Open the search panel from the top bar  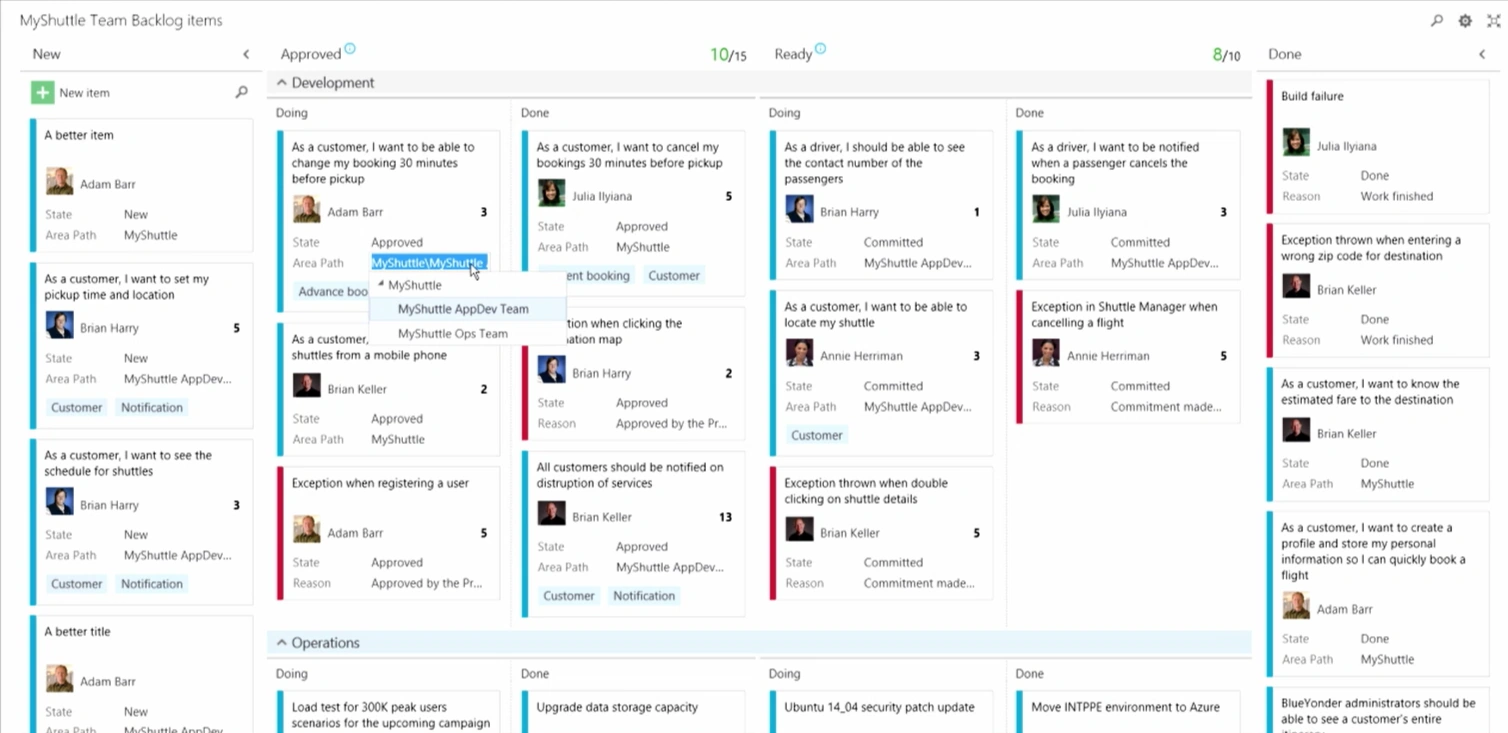tap(1437, 20)
